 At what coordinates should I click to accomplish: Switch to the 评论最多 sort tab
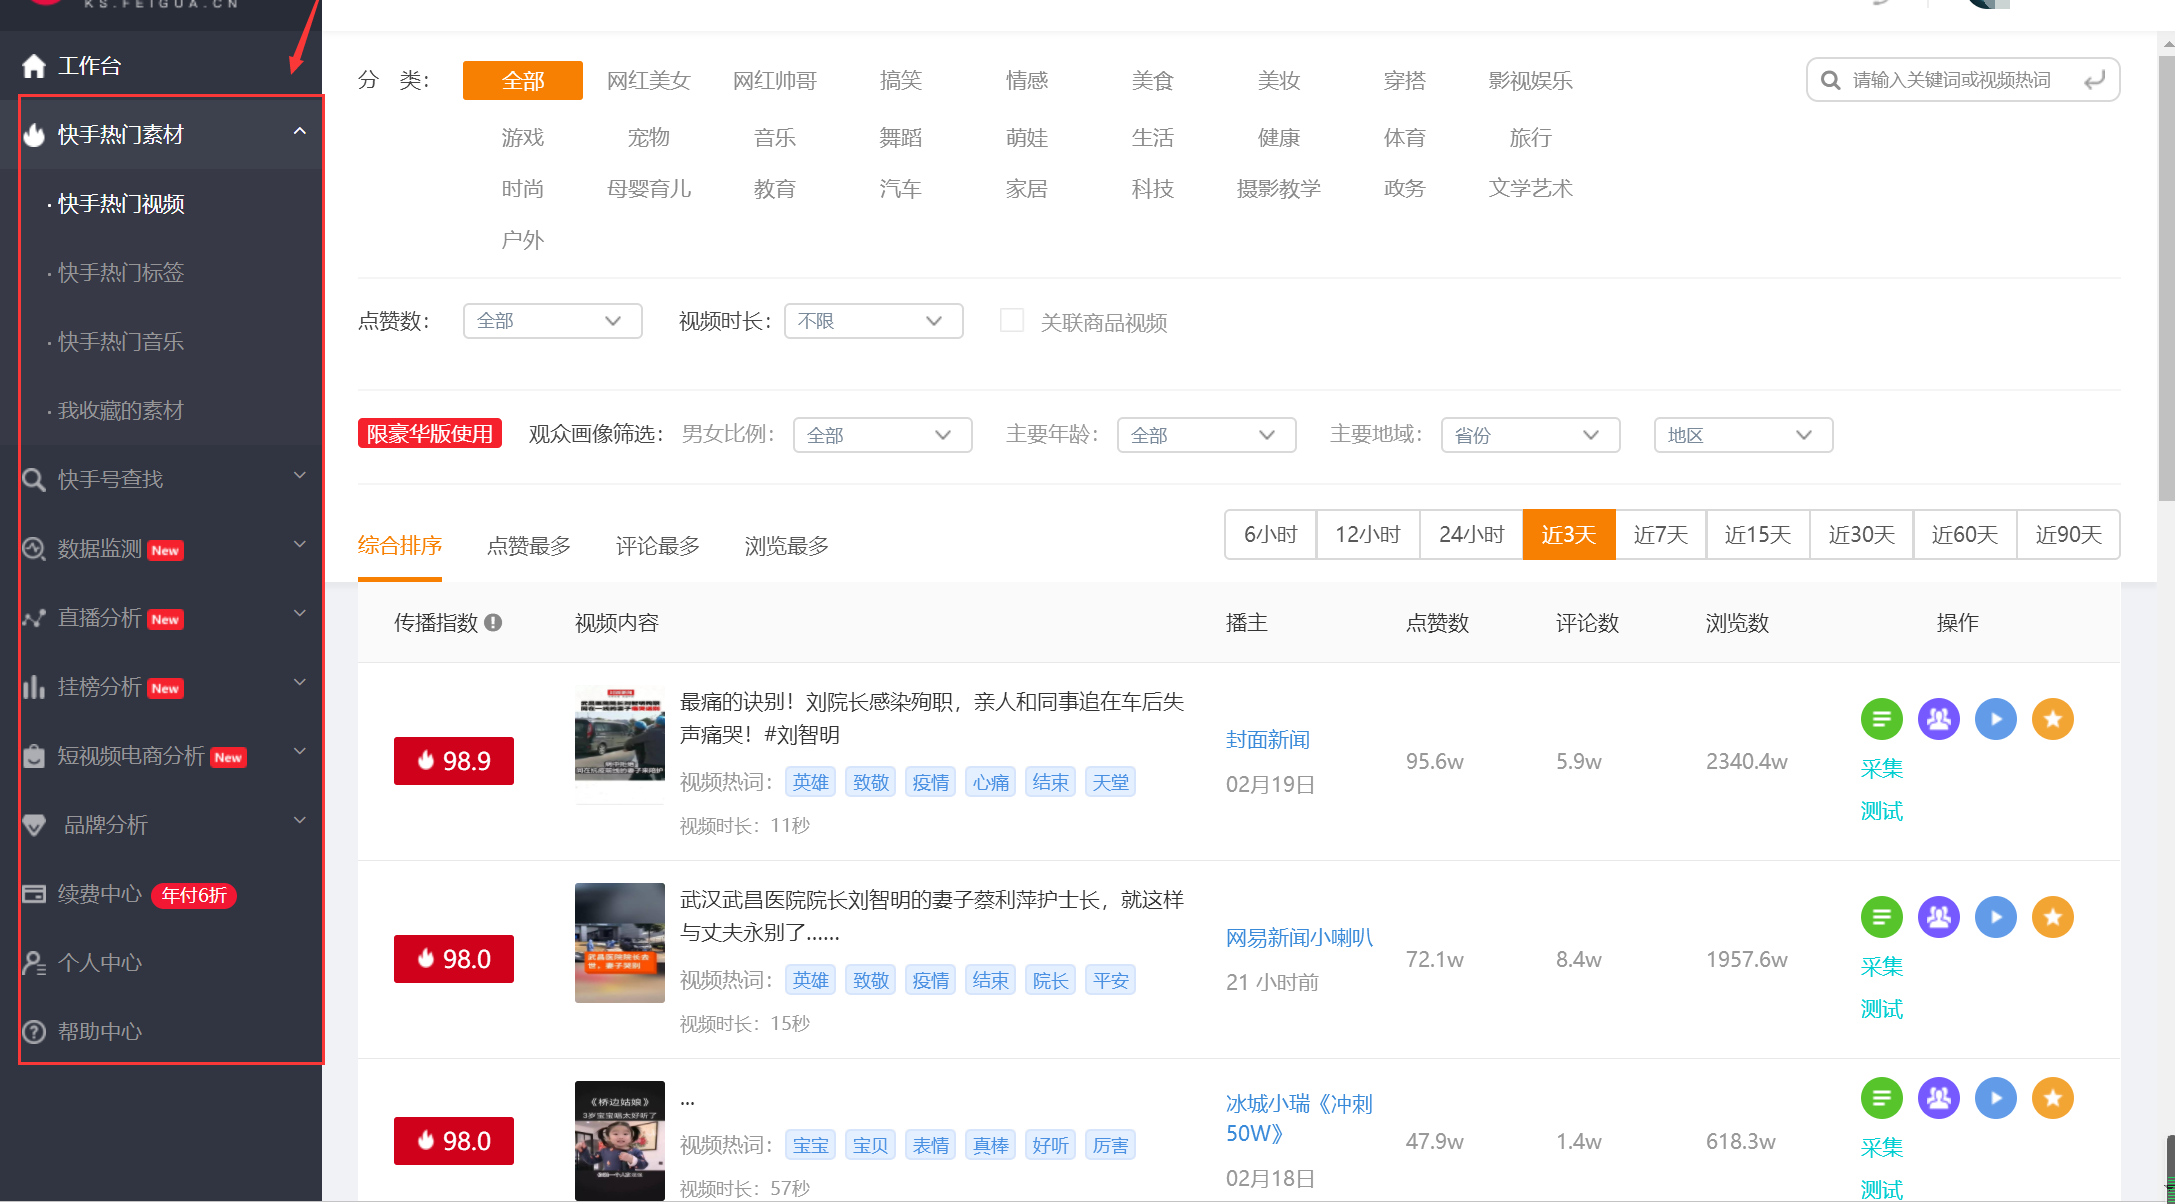[x=658, y=546]
